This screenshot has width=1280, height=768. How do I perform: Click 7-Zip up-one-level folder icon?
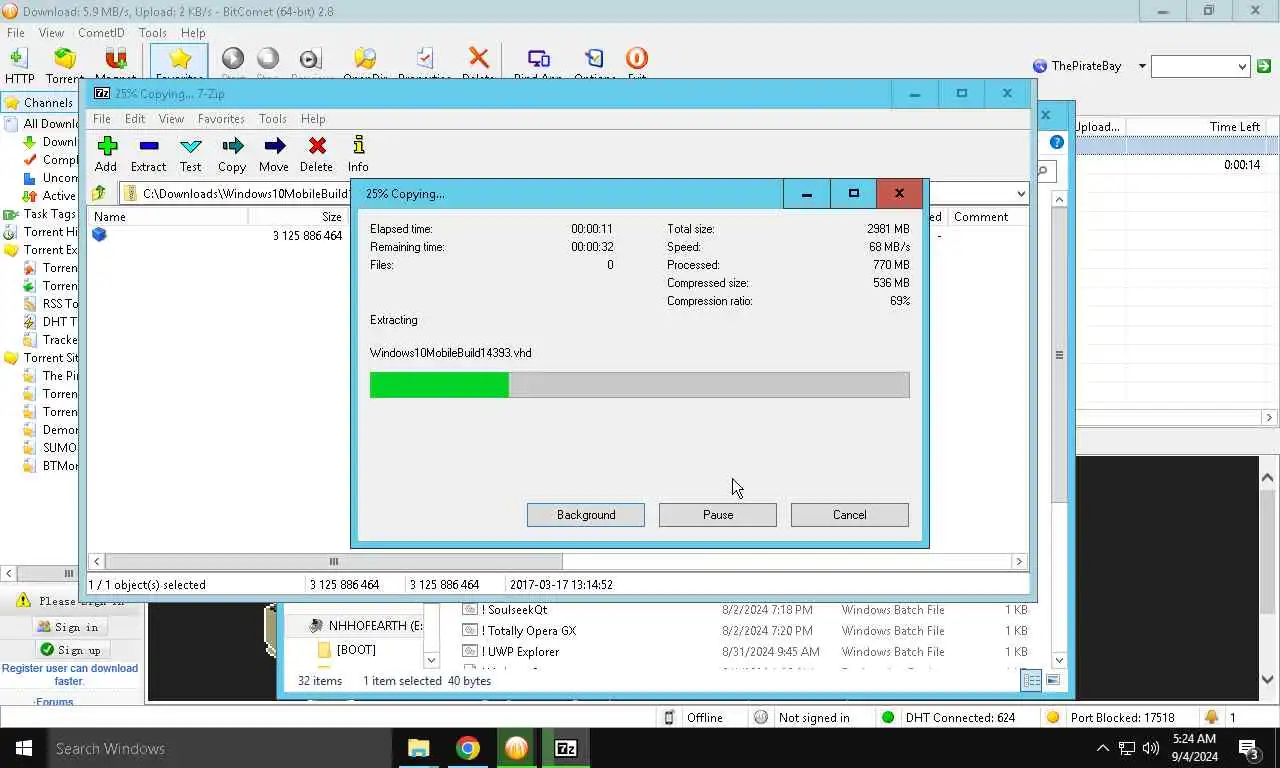99,193
